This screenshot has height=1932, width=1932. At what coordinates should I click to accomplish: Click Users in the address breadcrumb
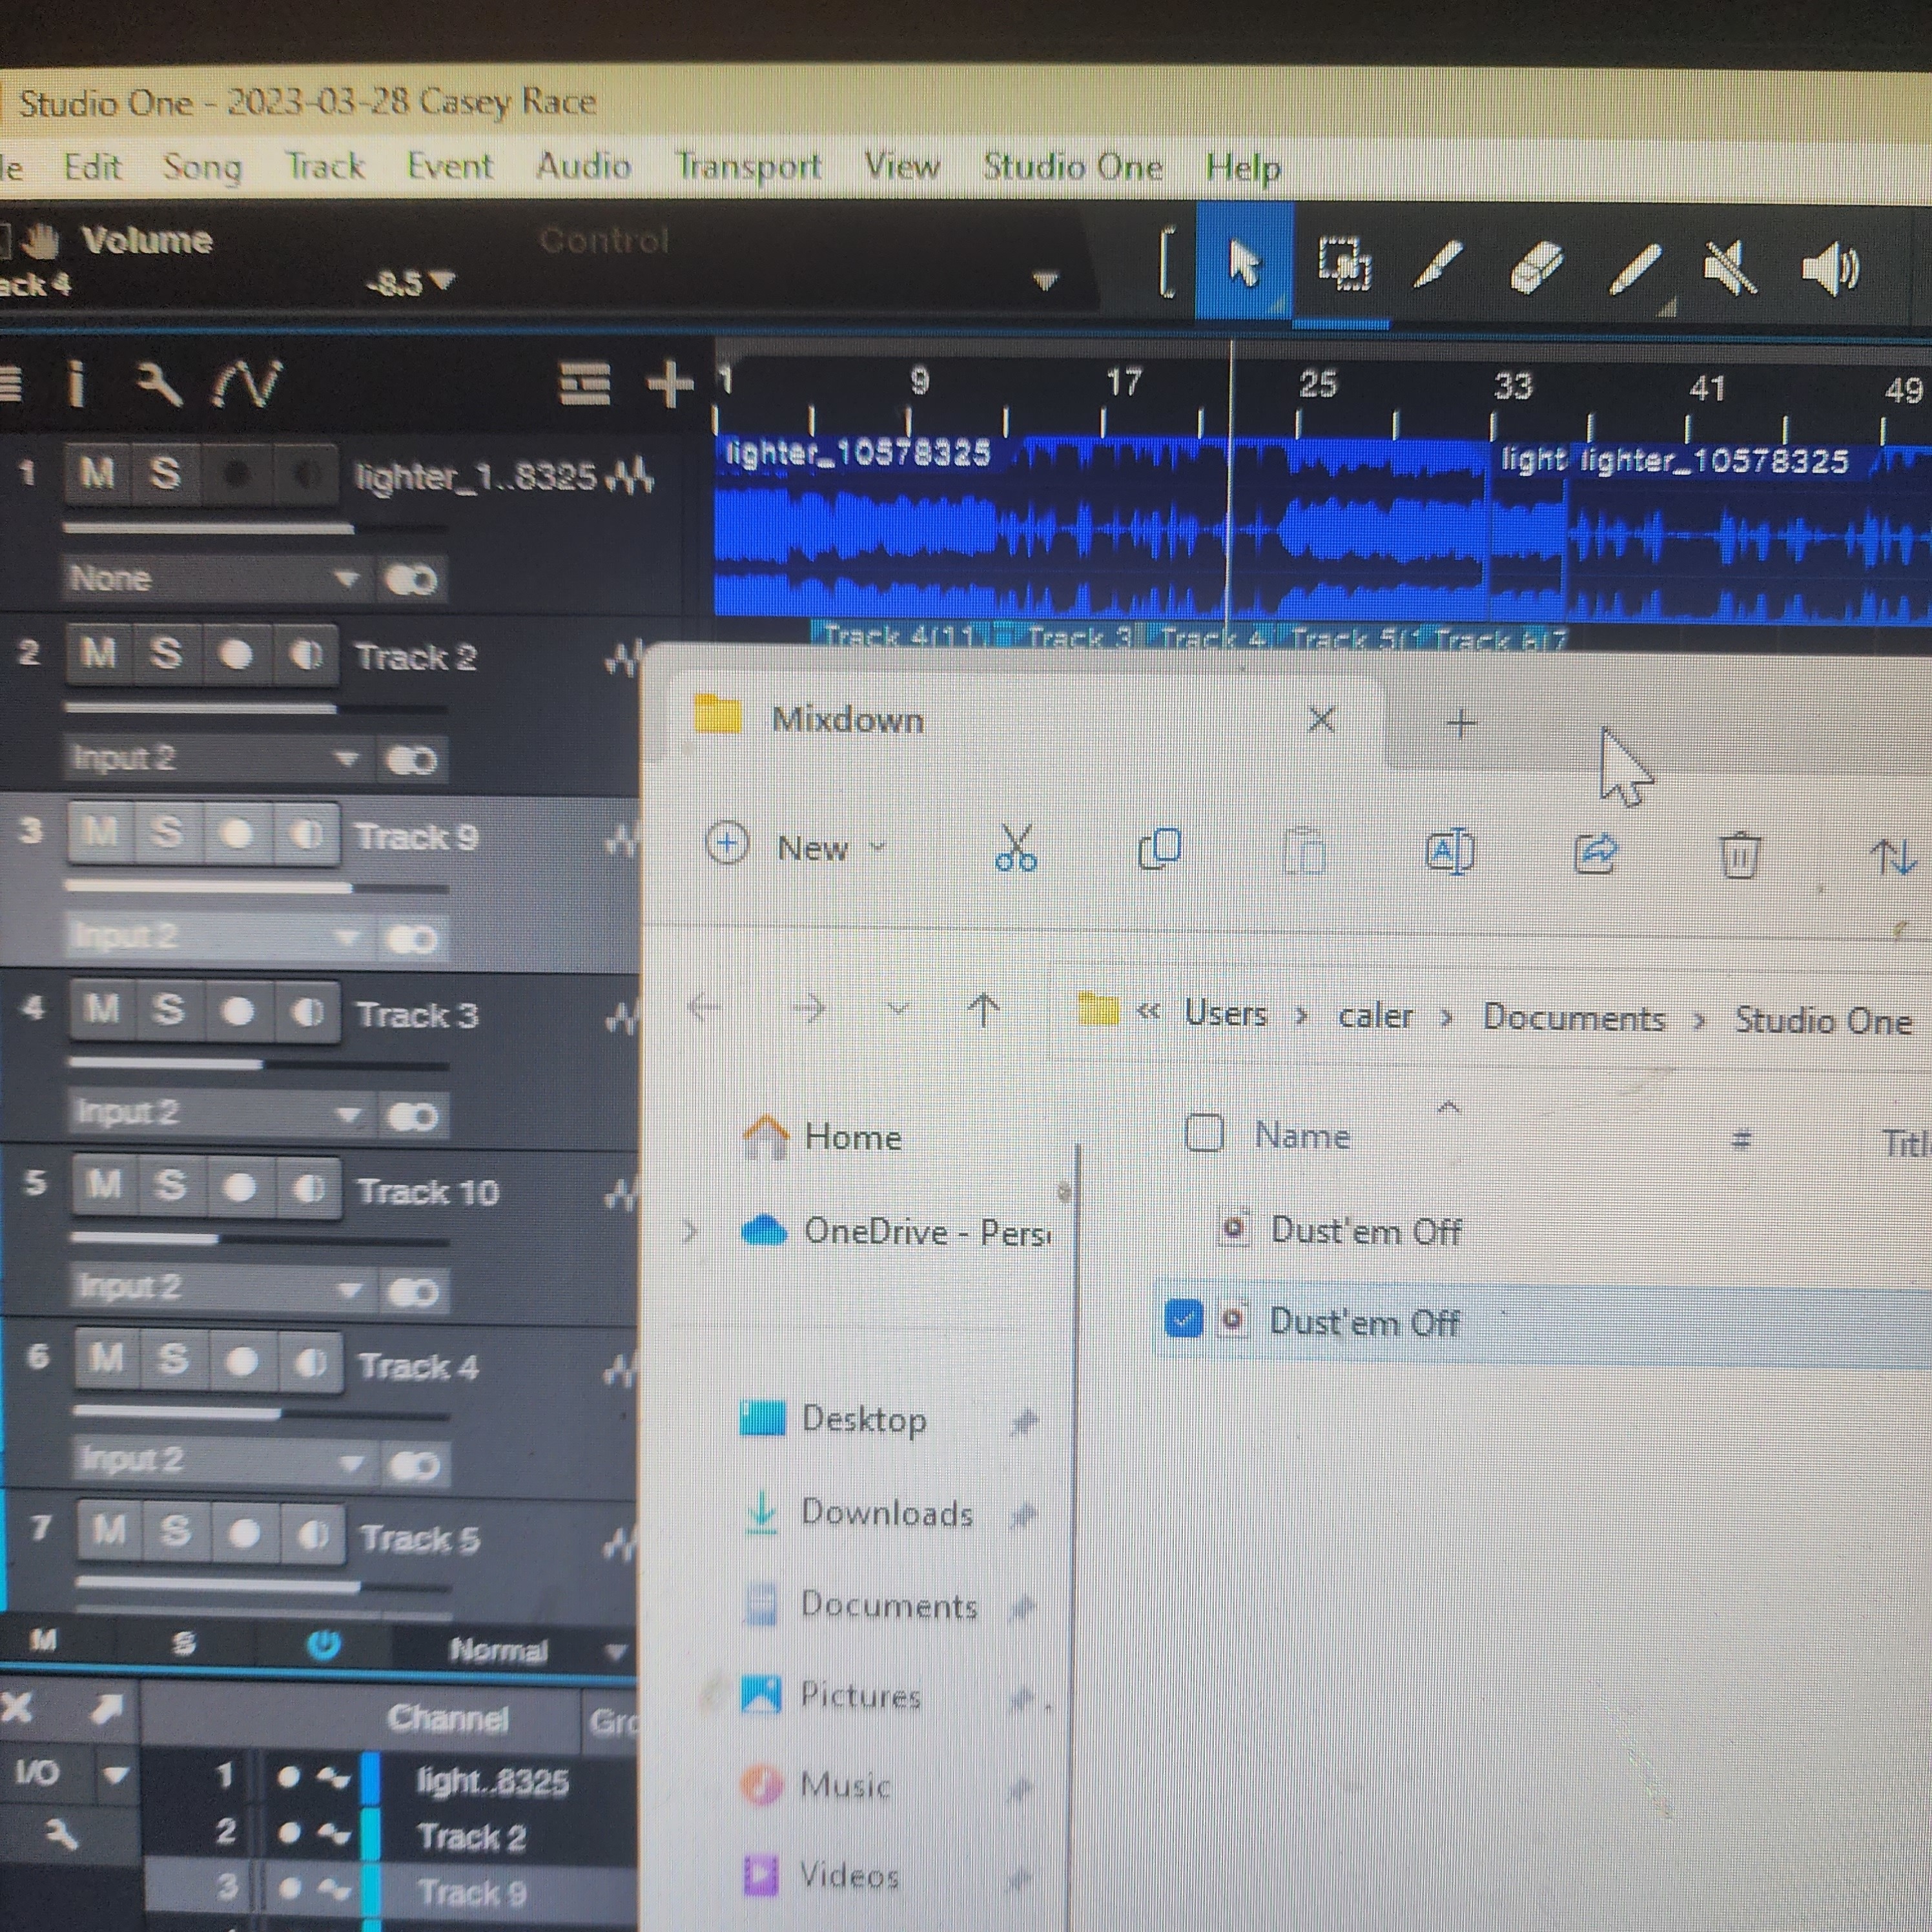coord(1226,1014)
